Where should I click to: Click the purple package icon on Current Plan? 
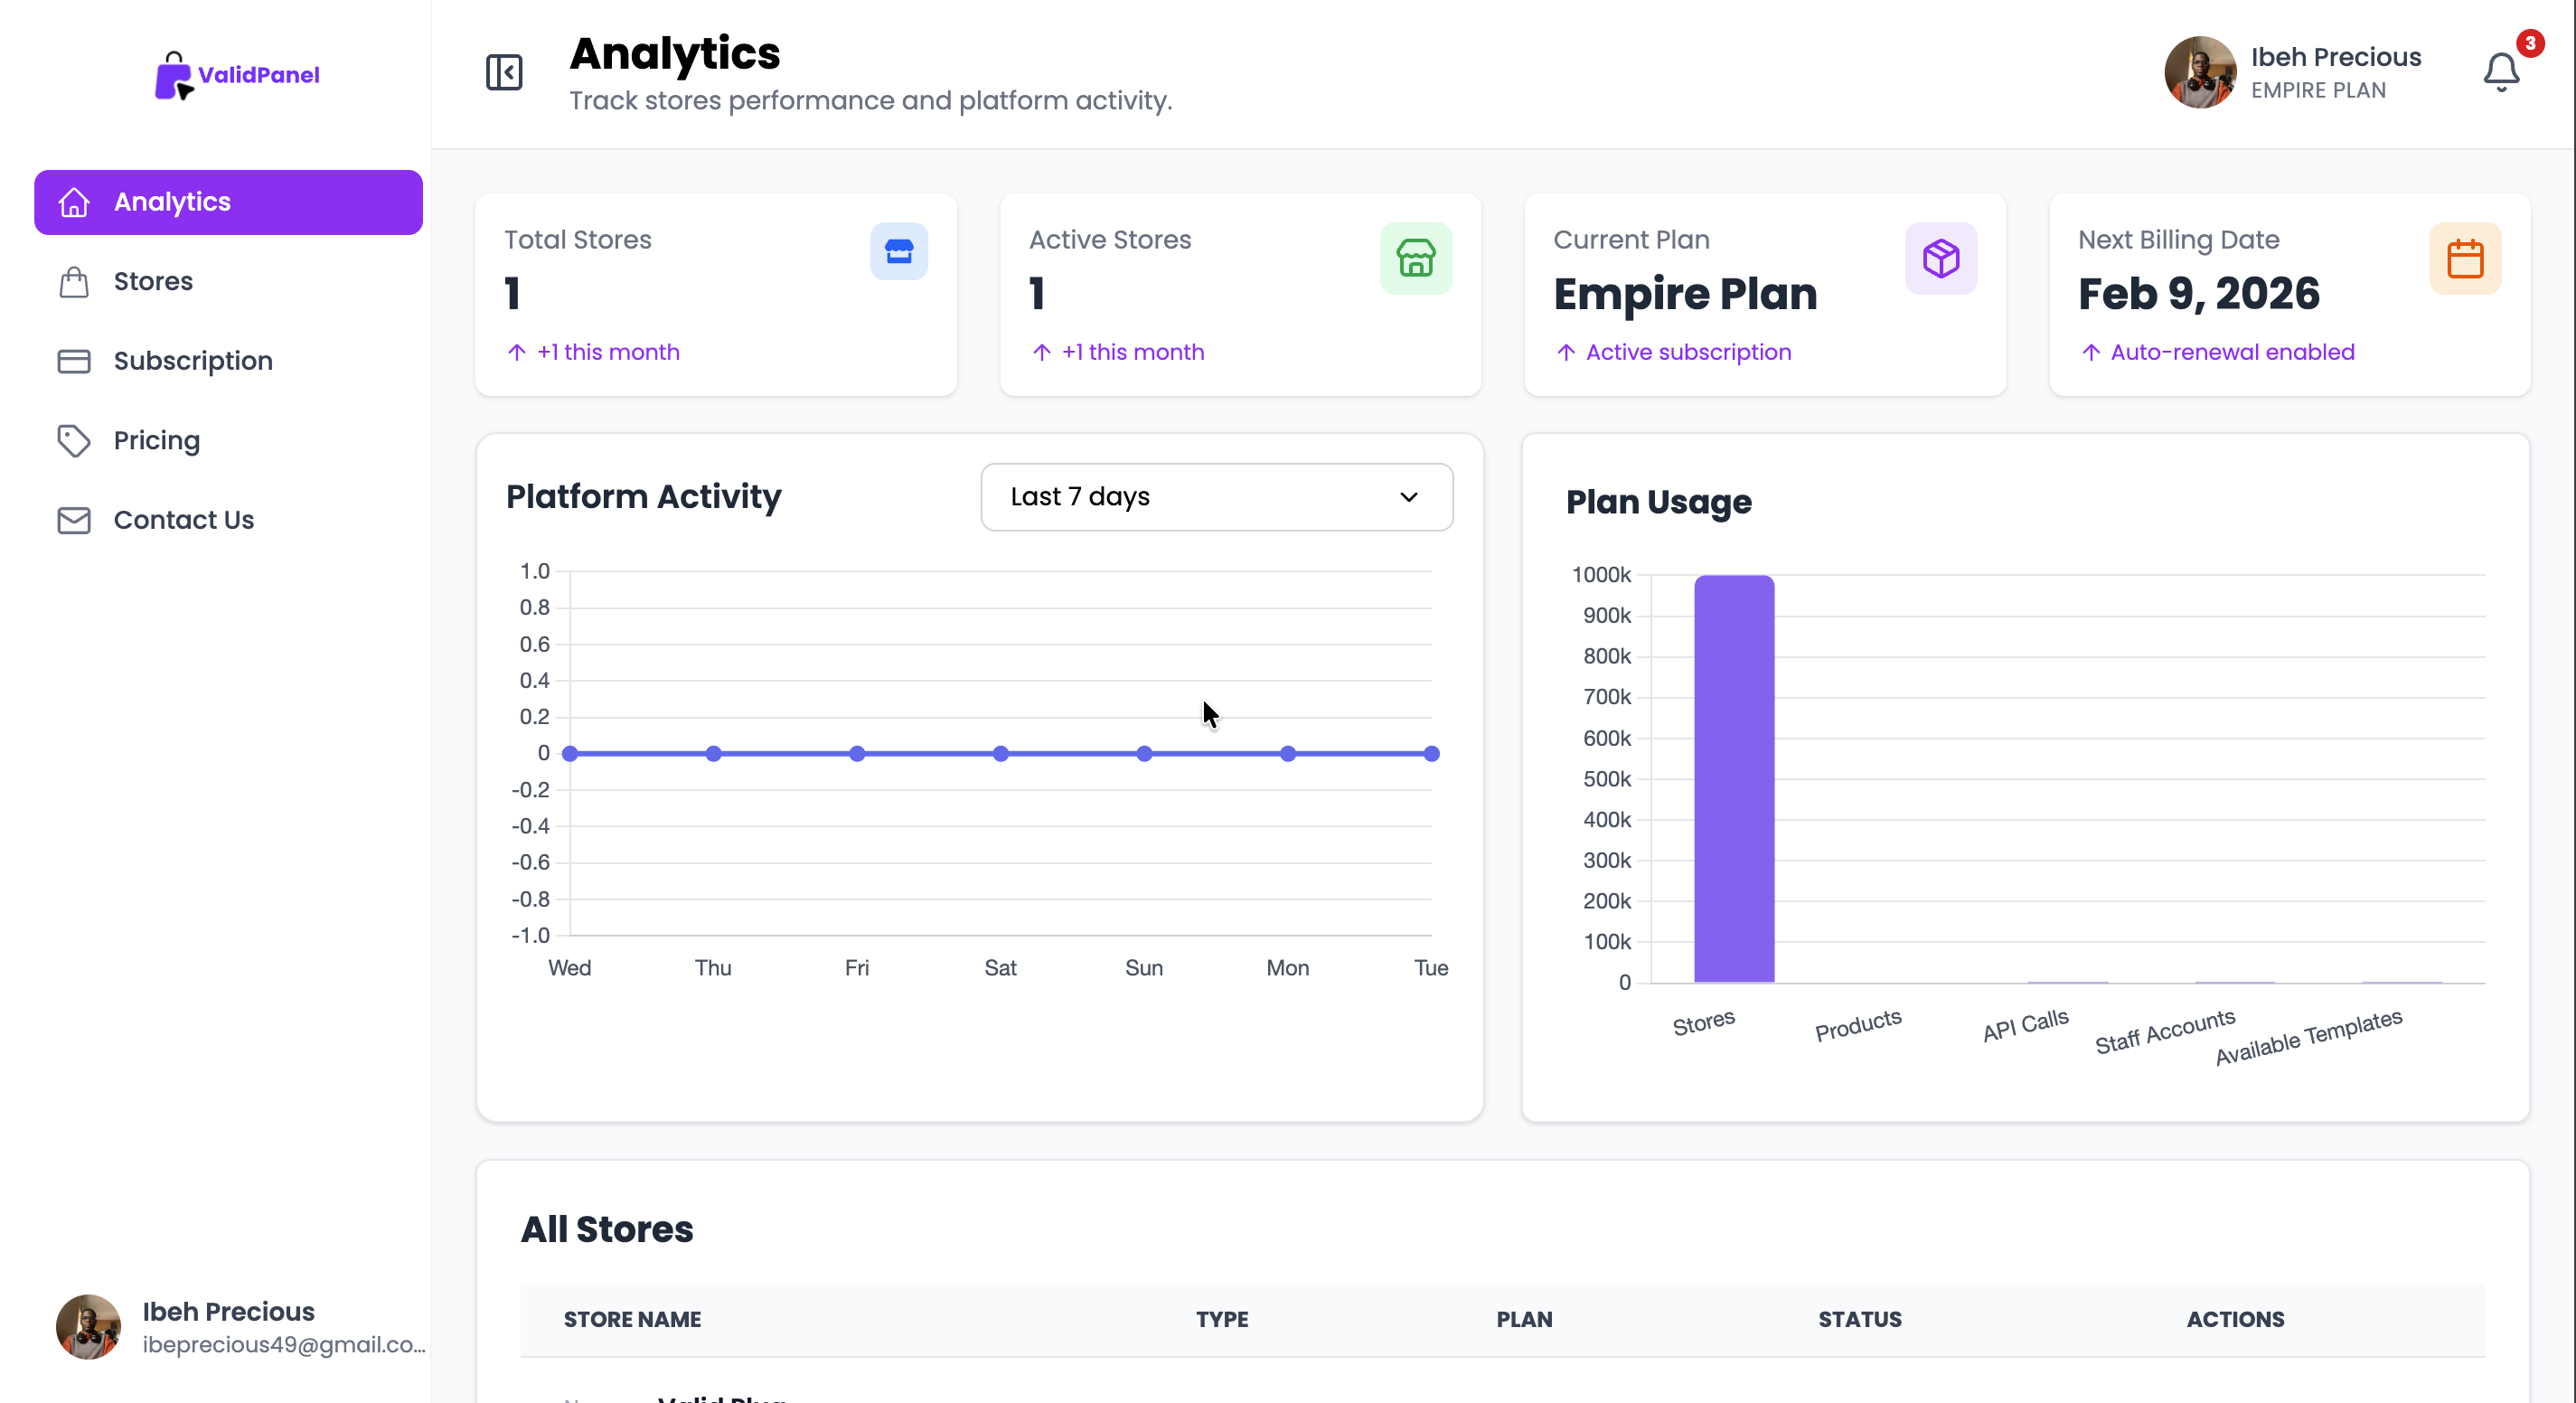coord(1940,258)
